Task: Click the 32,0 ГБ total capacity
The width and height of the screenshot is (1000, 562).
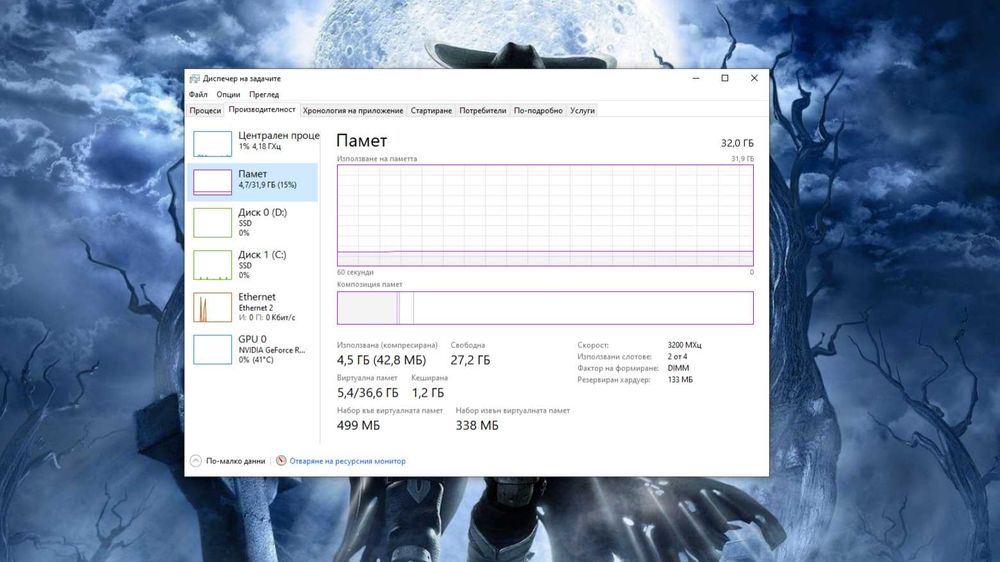Action: click(737, 143)
